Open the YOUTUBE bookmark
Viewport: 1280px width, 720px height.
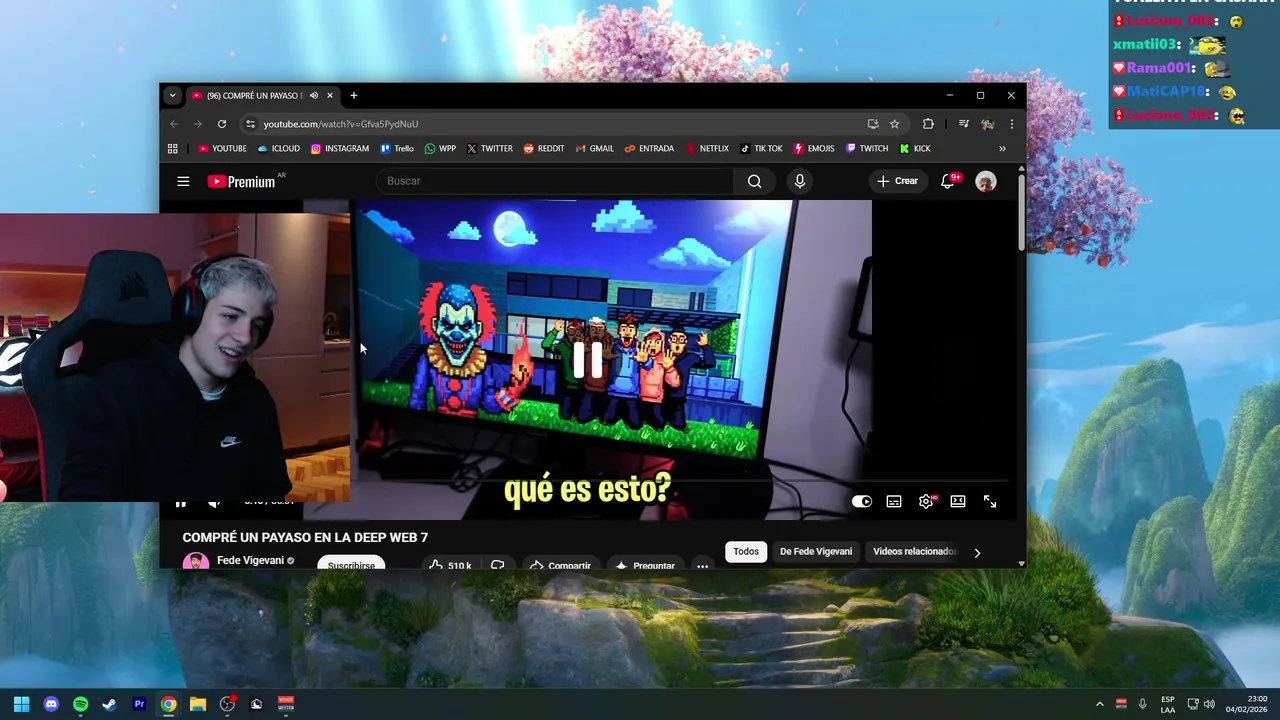tap(222, 149)
